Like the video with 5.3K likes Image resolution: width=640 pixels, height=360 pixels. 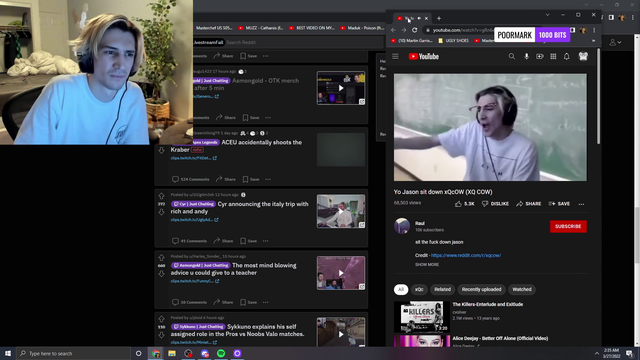coord(464,204)
